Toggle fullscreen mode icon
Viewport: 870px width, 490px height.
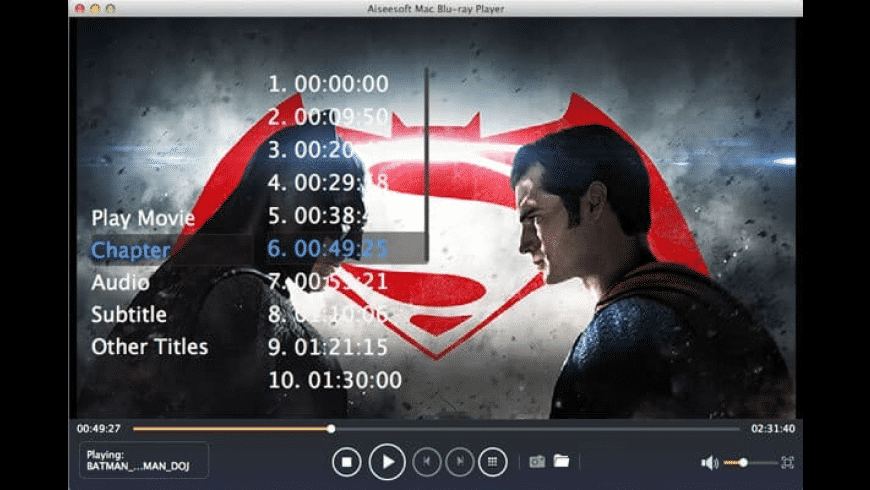[x=787, y=462]
